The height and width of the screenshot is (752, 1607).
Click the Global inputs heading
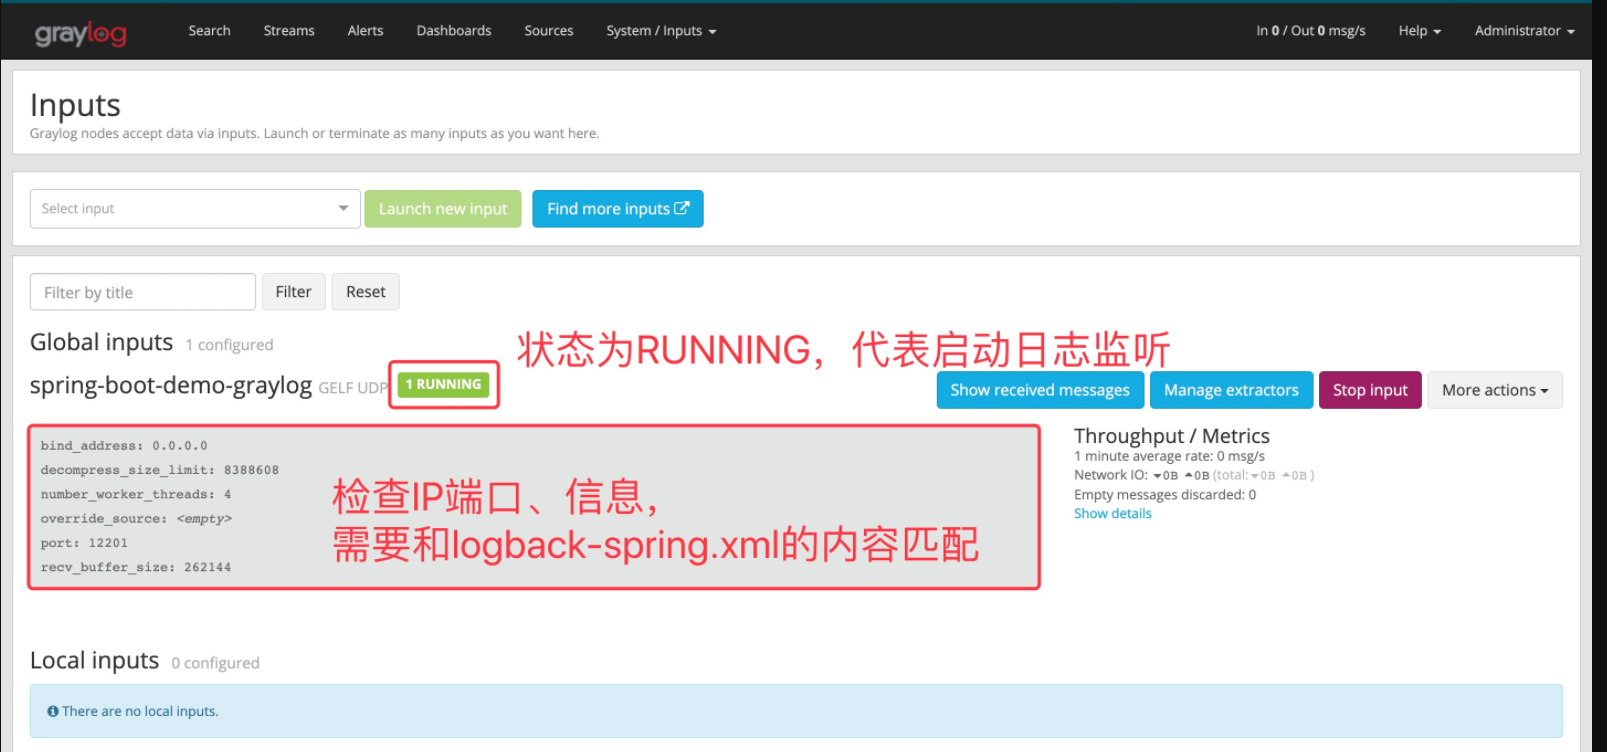click(102, 342)
